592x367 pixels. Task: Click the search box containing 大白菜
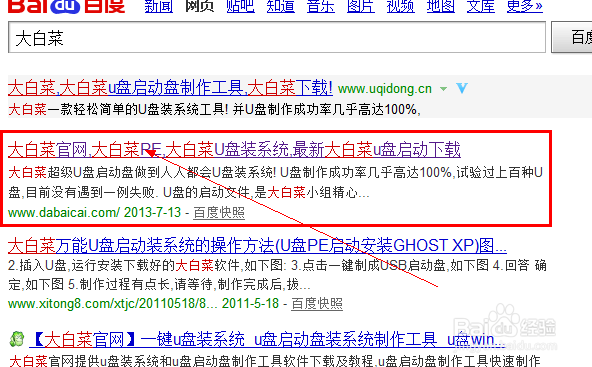[277, 37]
